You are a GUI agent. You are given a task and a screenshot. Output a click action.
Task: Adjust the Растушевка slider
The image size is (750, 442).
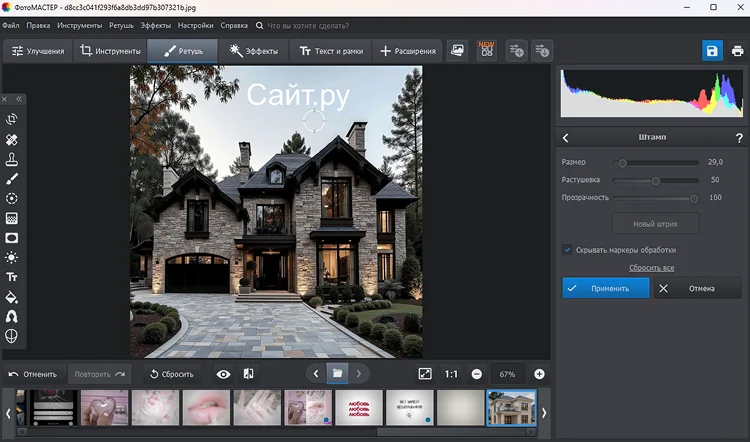pyautogui.click(x=656, y=180)
